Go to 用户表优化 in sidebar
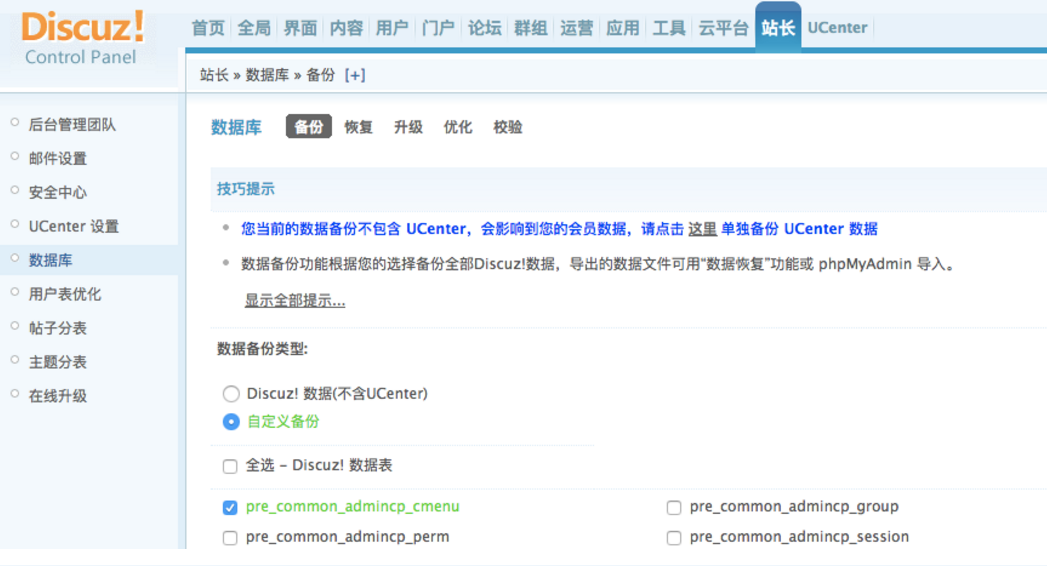 [x=65, y=294]
